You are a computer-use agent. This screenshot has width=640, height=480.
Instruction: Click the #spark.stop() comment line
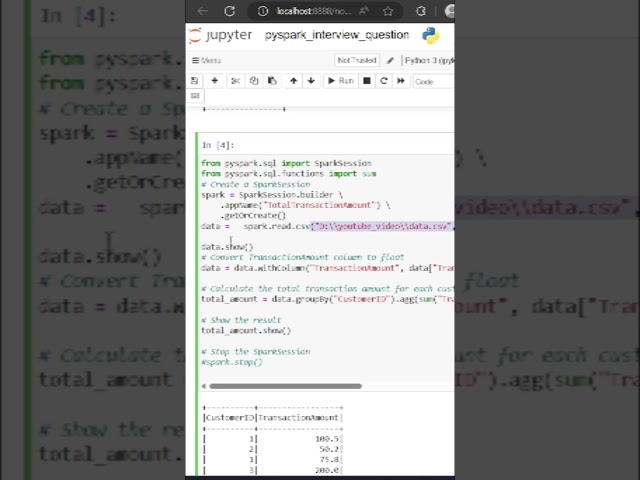point(232,362)
